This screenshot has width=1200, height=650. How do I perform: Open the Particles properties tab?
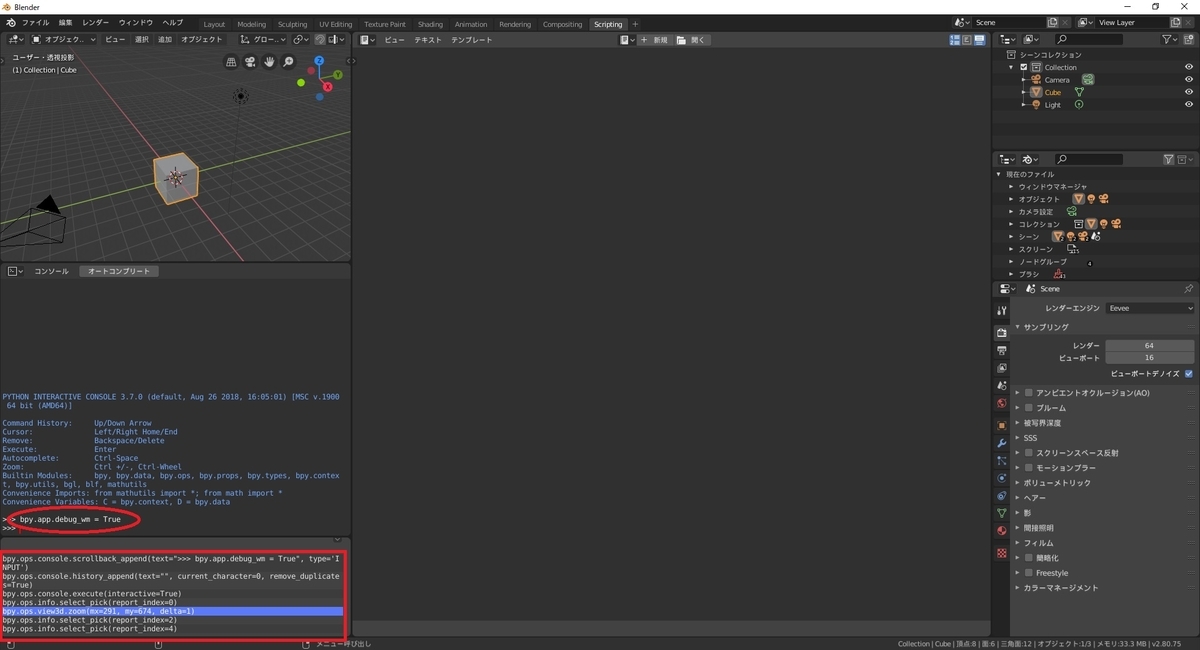click(x=1001, y=461)
